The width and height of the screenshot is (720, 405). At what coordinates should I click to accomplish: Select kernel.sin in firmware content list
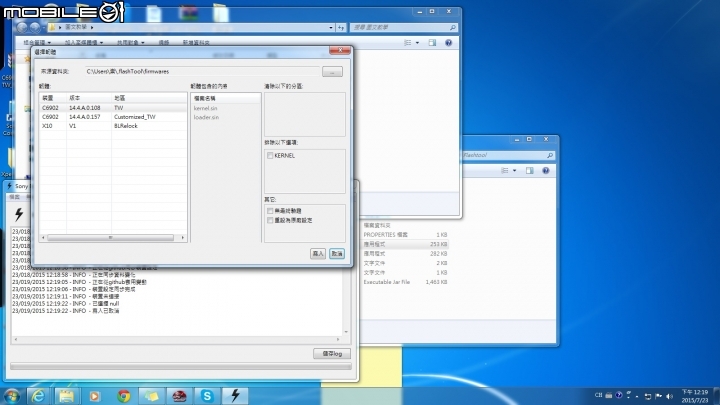tap(205, 108)
